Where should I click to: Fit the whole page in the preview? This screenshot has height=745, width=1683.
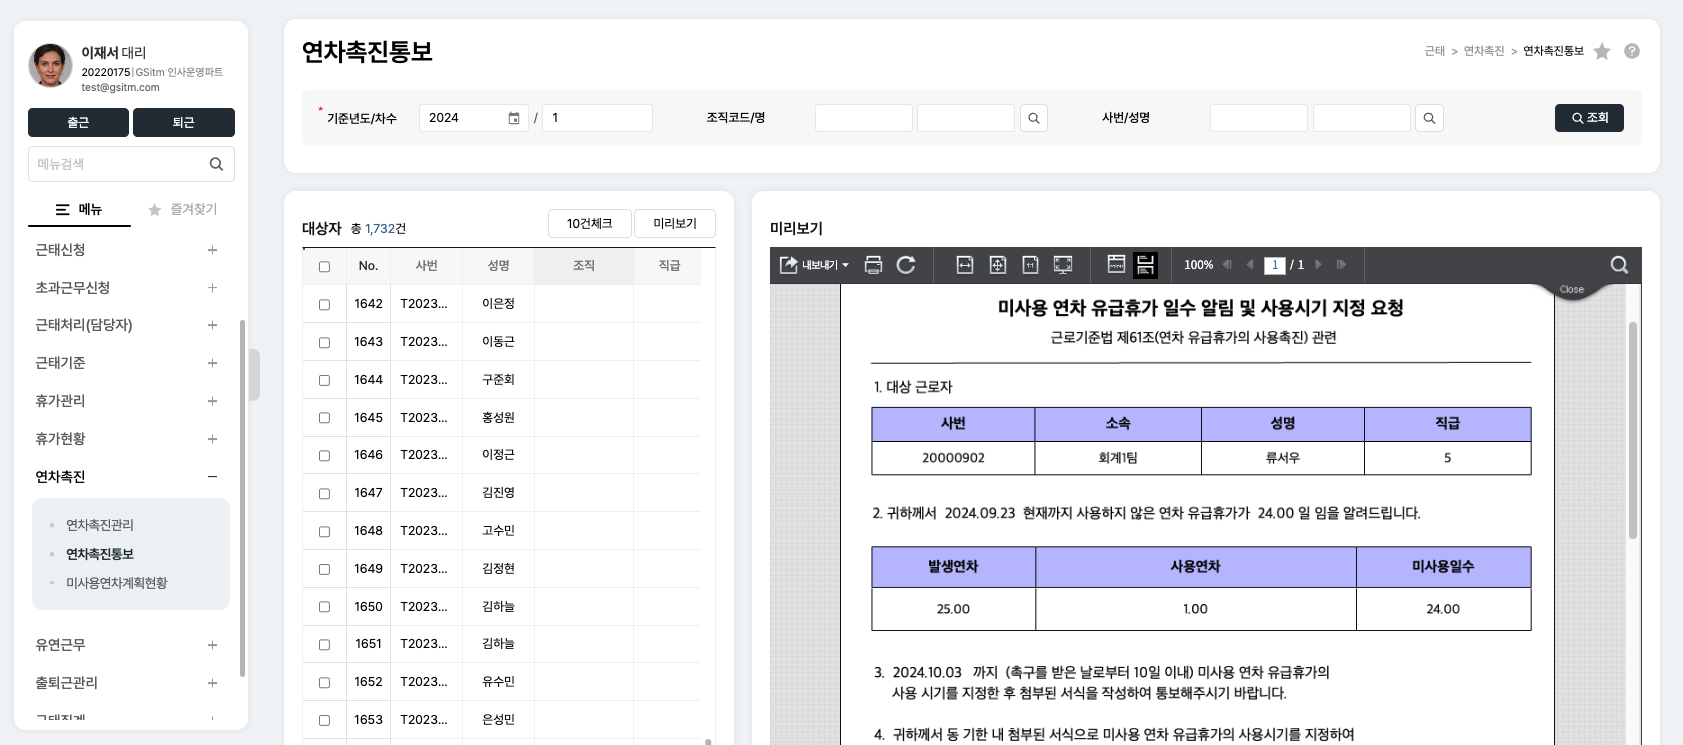998,265
